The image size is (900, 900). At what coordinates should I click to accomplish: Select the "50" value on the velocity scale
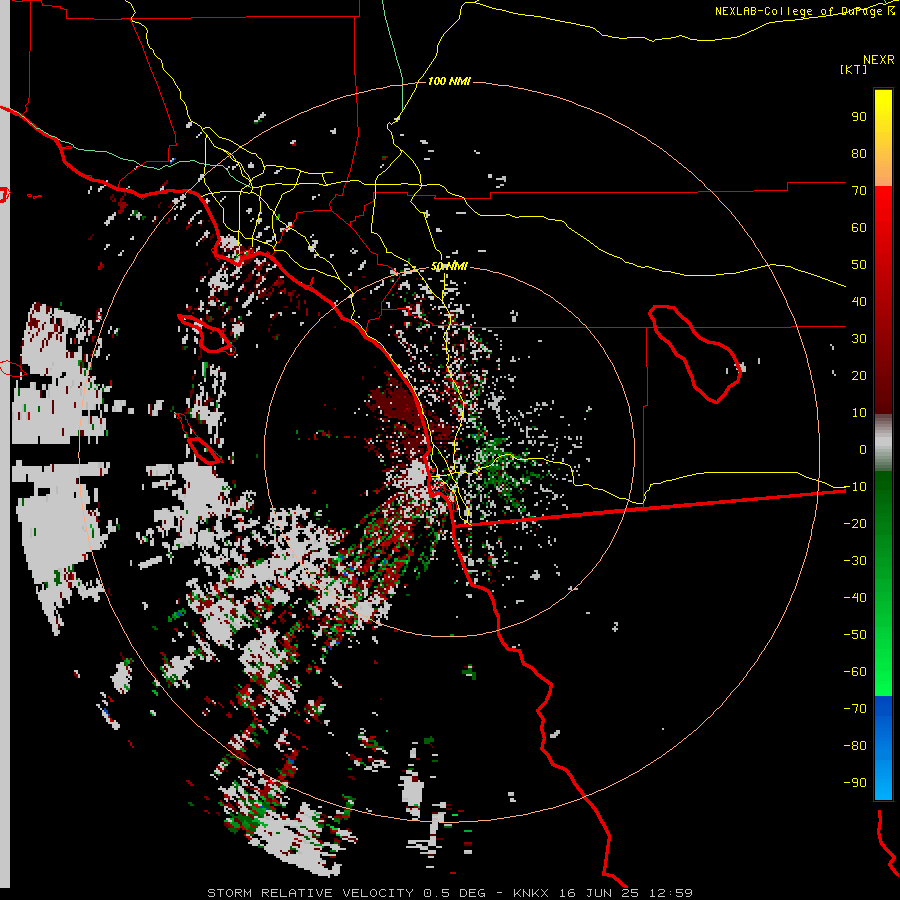coord(859,265)
